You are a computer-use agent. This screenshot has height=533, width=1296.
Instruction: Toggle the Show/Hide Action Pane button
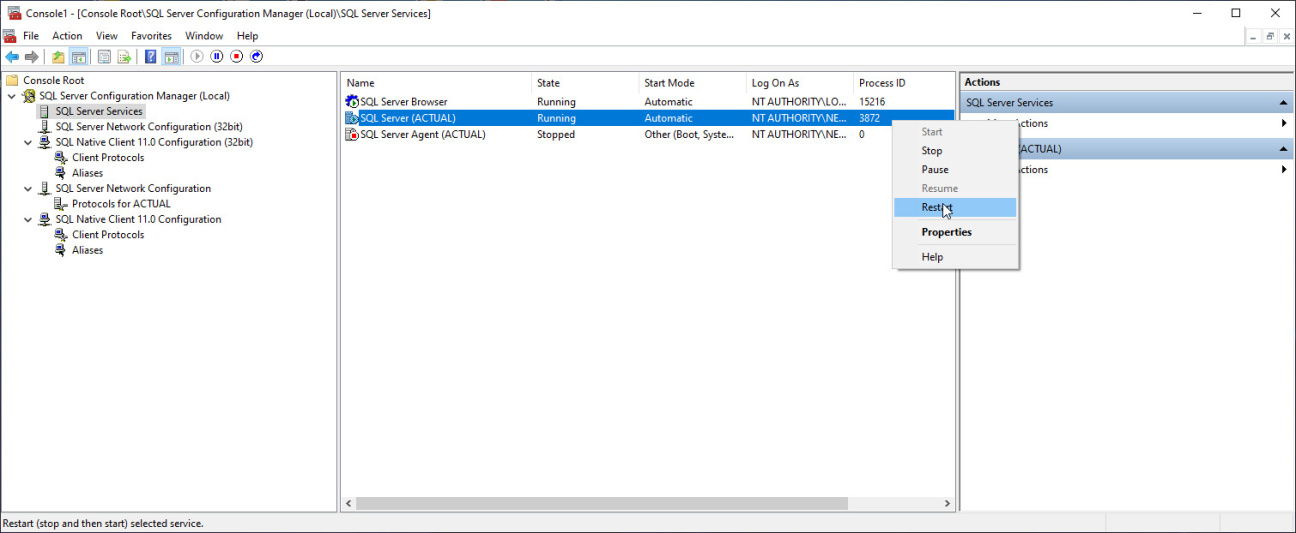pyautogui.click(x=171, y=57)
